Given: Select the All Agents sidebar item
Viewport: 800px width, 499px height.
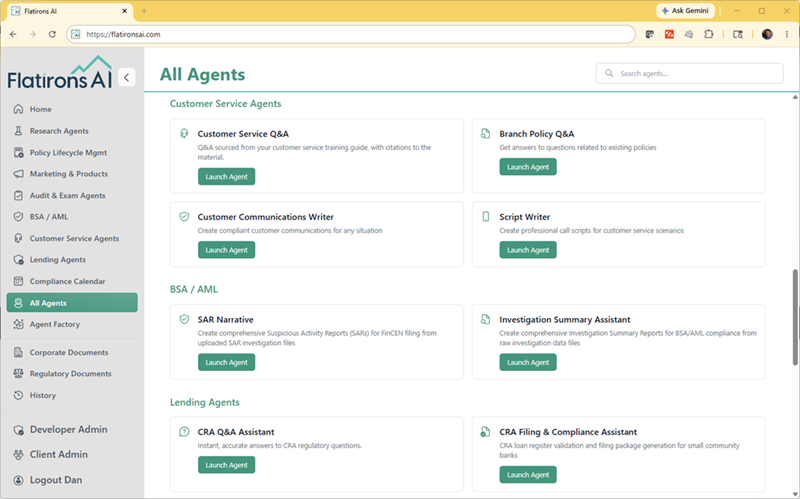Looking at the screenshot, I should point(72,303).
